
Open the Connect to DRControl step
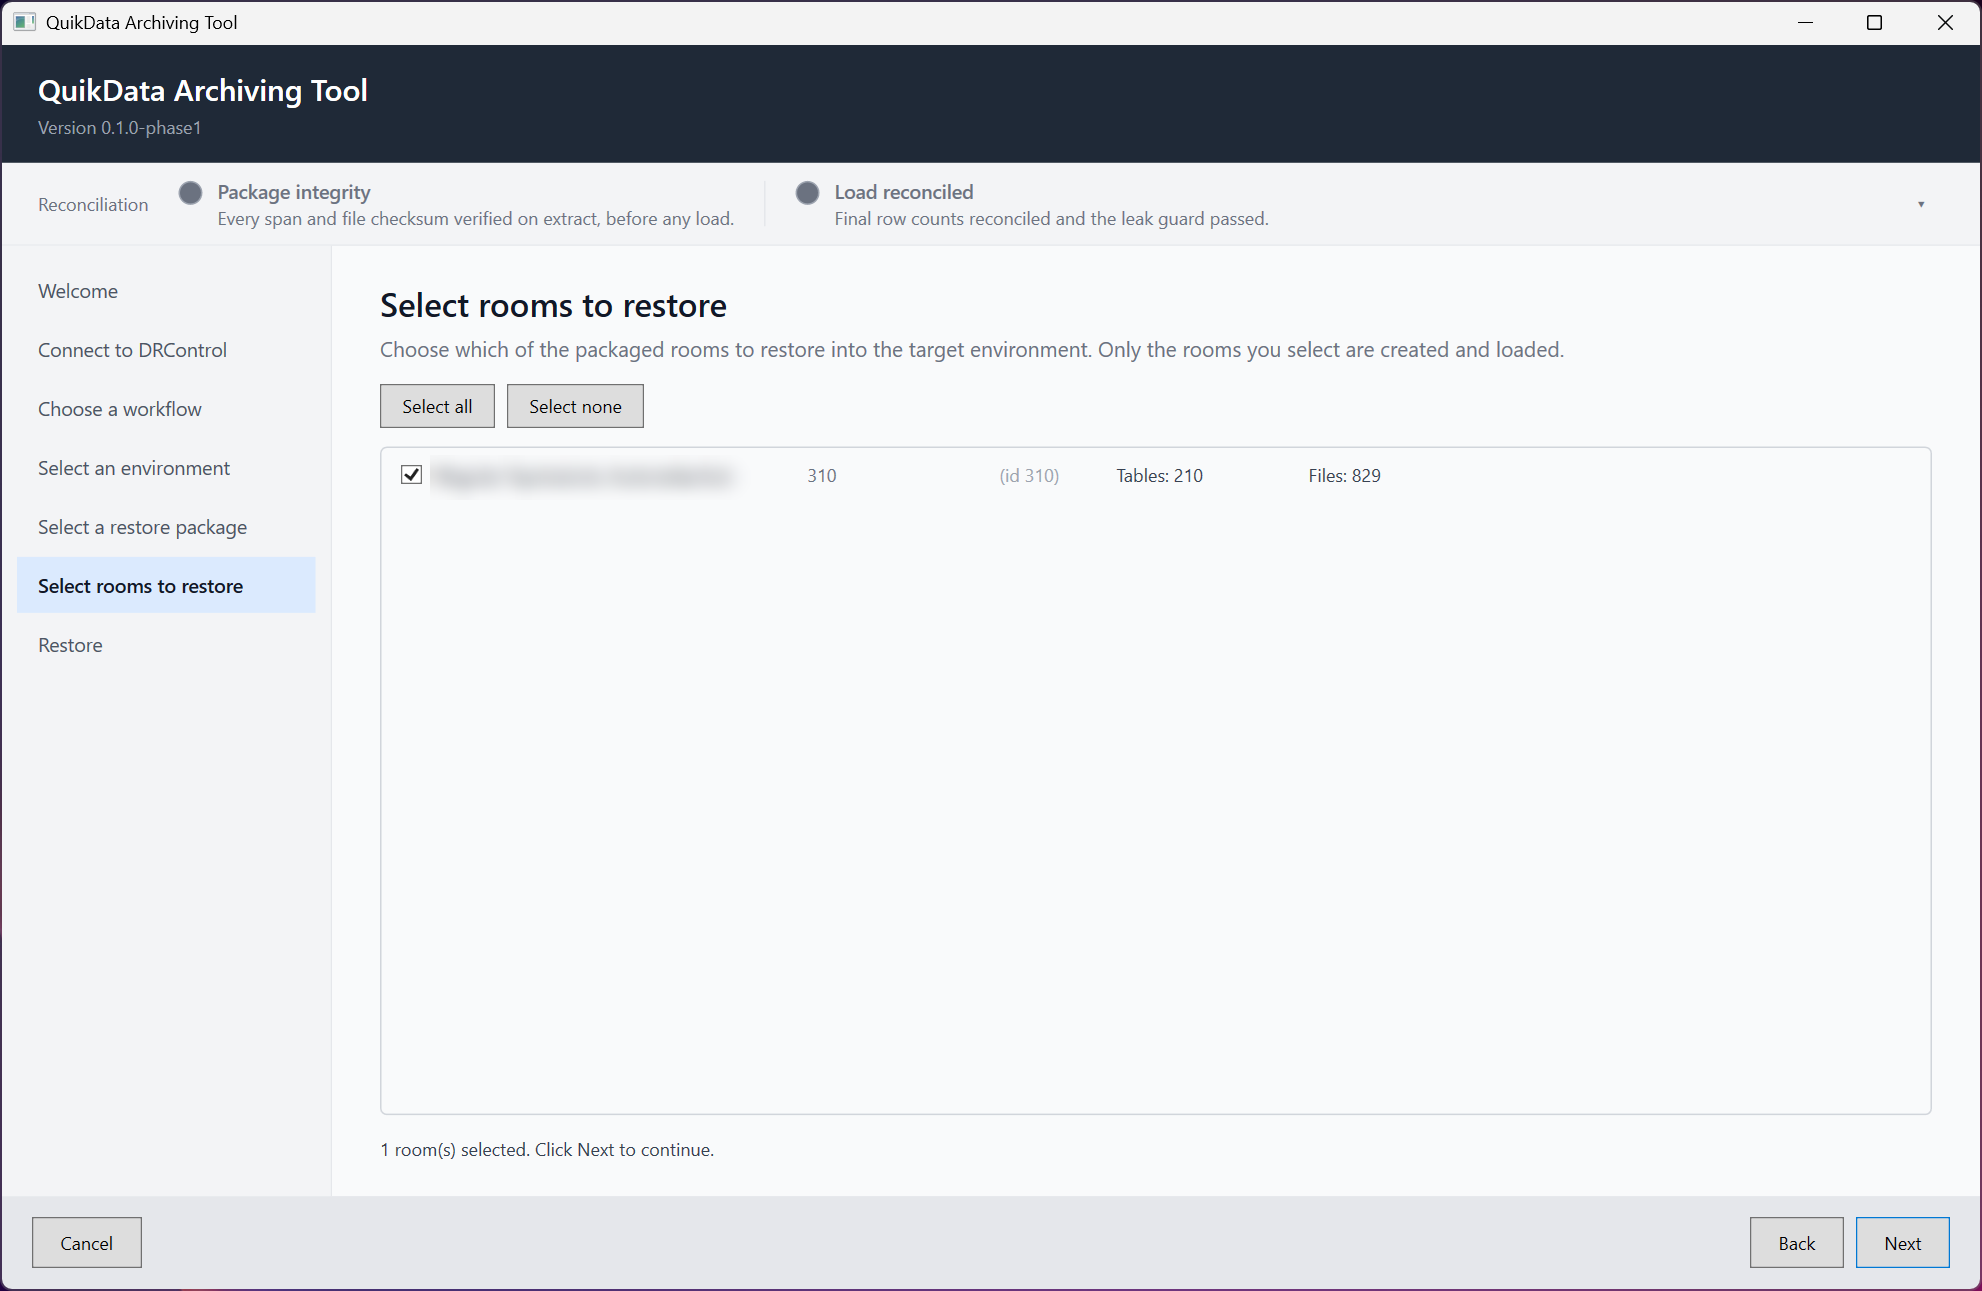pos(166,350)
